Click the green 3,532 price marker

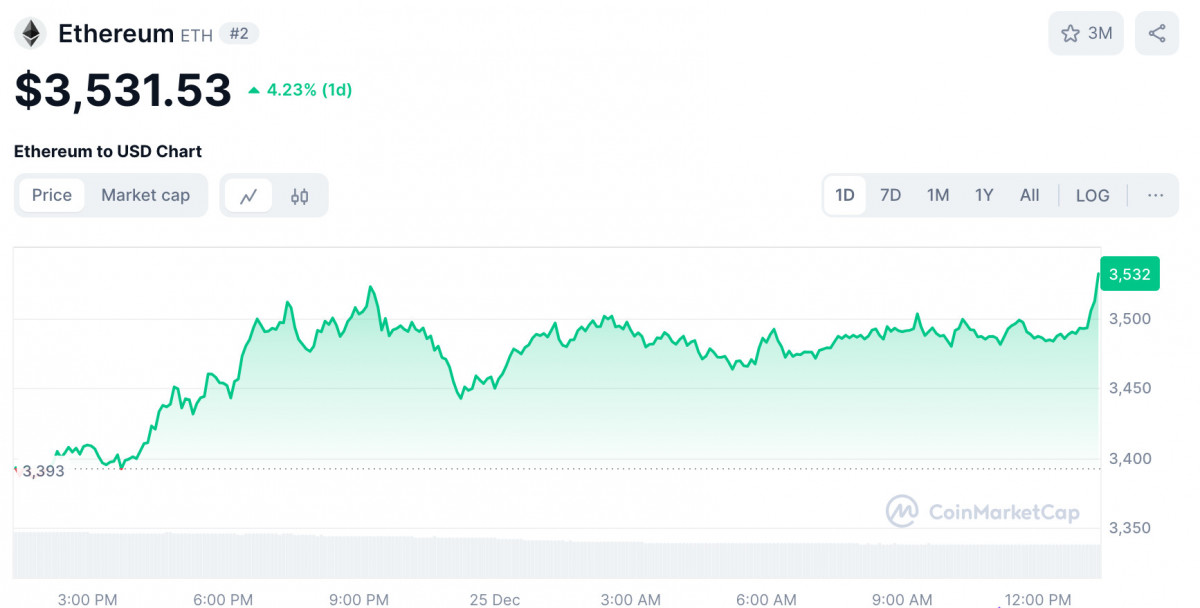[x=1130, y=273]
